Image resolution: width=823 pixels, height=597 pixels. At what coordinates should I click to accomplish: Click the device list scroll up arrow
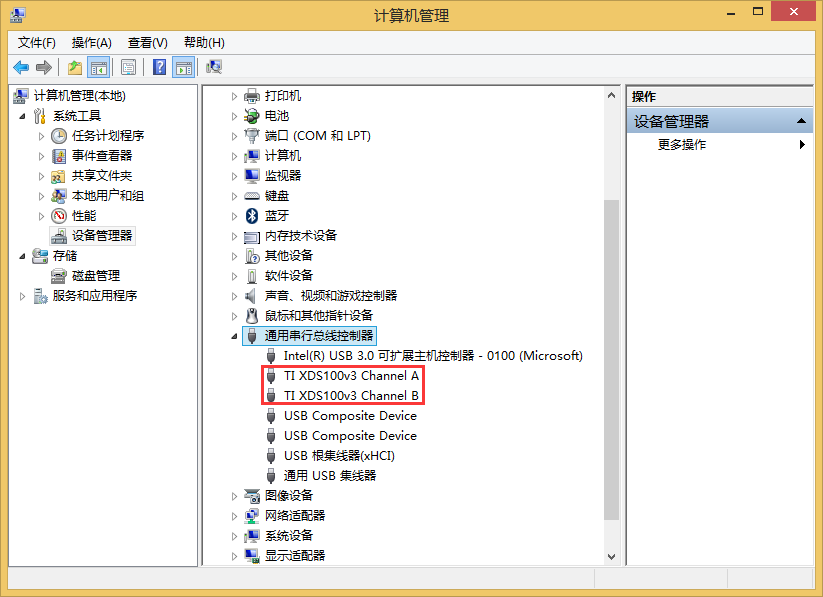pos(611,95)
